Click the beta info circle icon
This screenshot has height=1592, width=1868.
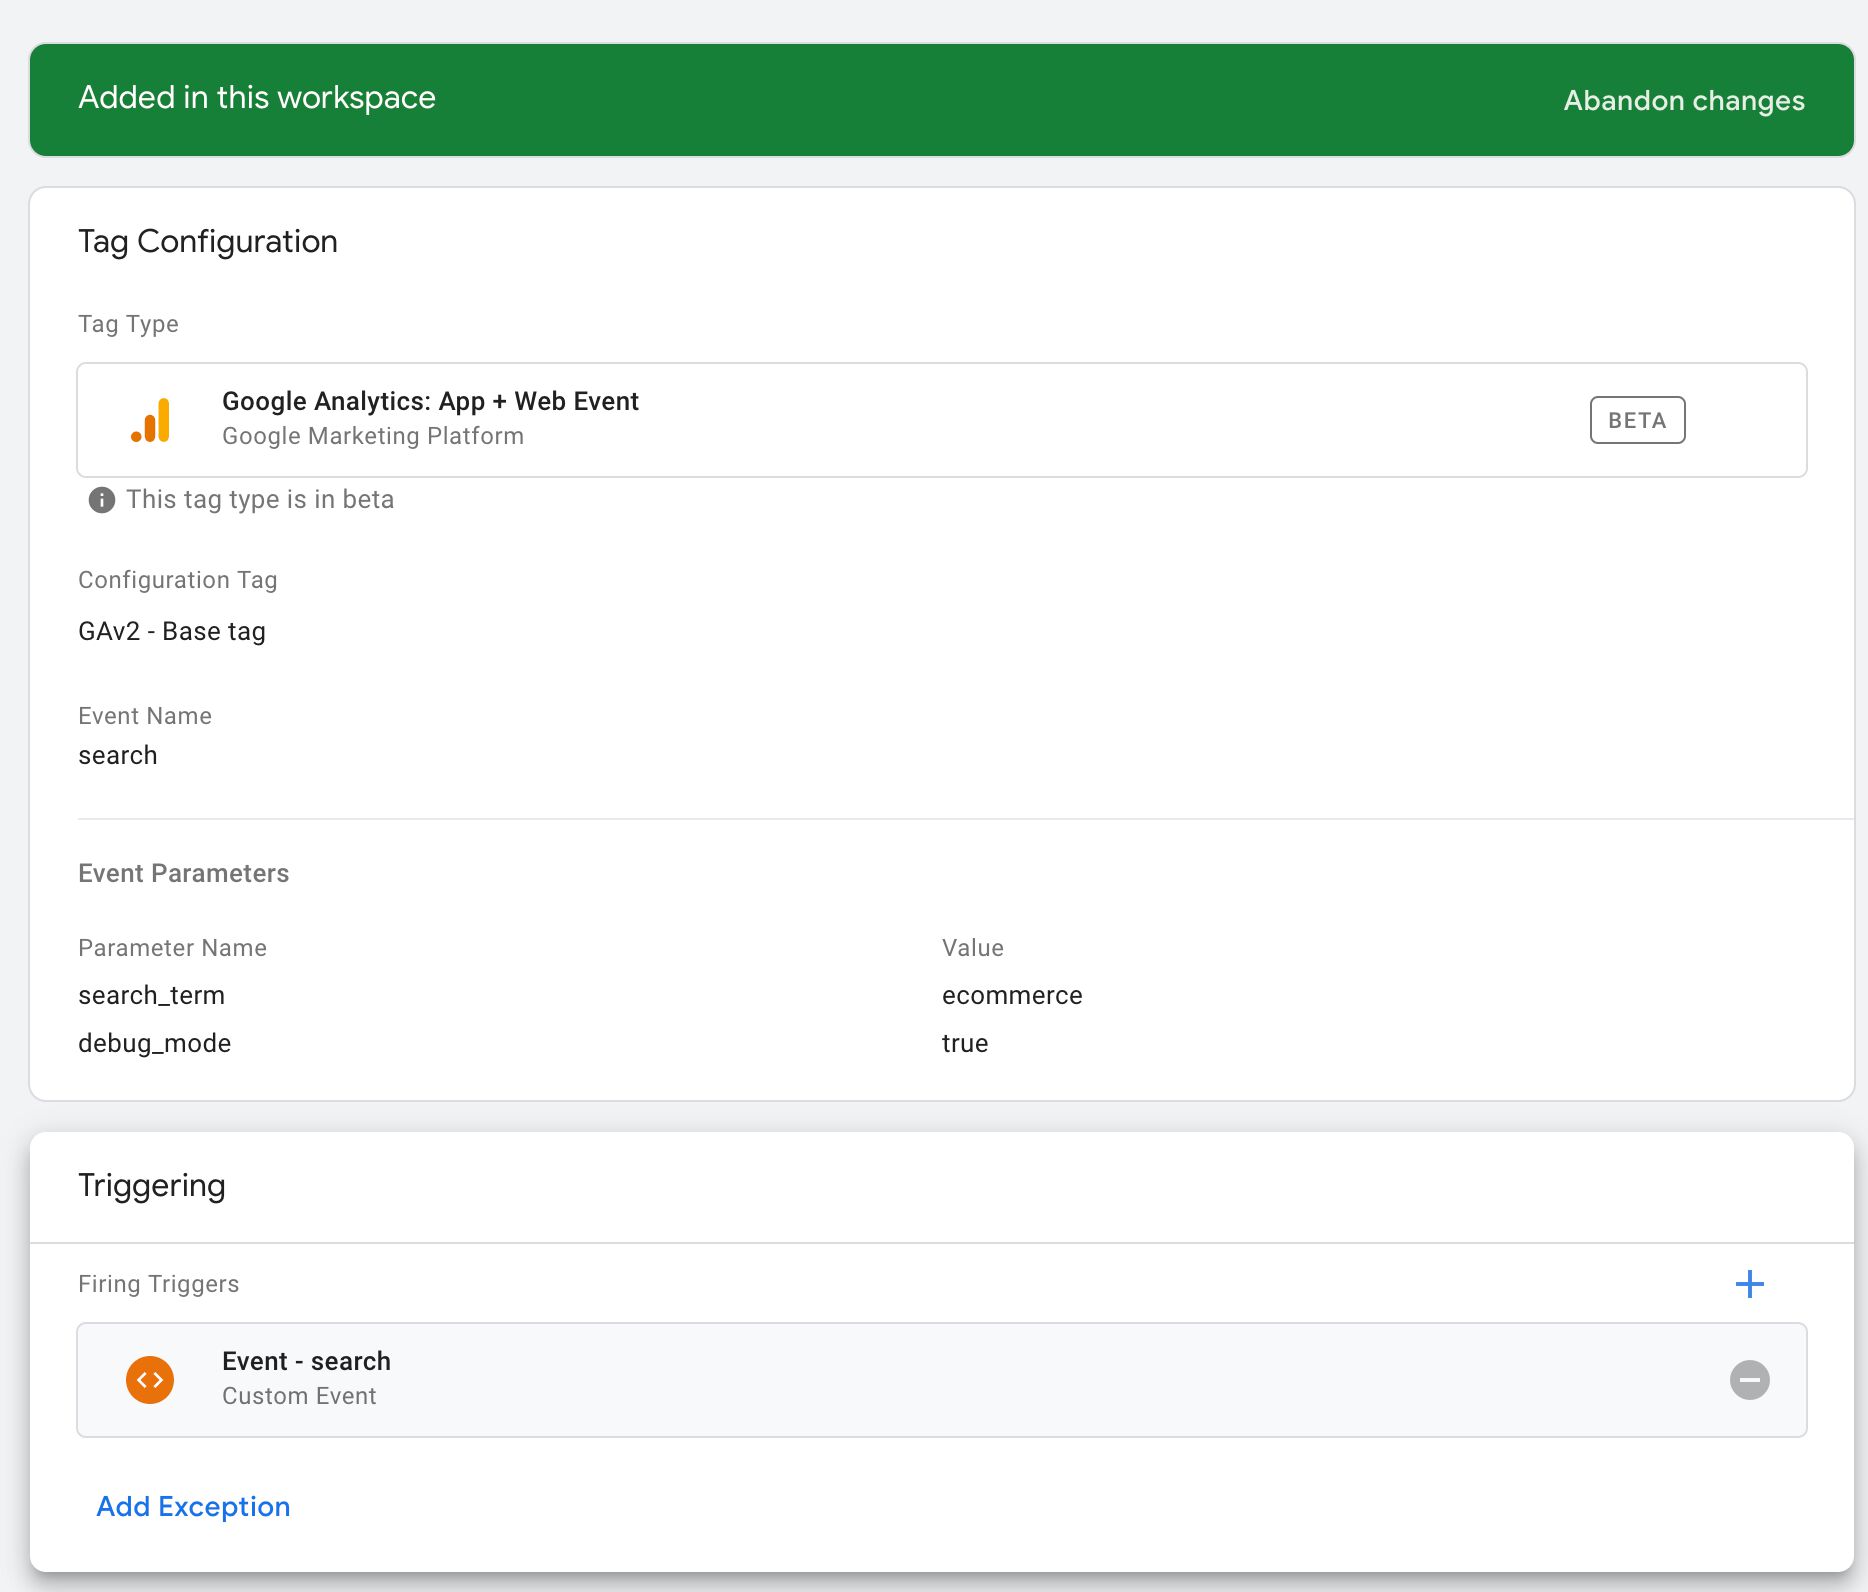[x=101, y=500]
